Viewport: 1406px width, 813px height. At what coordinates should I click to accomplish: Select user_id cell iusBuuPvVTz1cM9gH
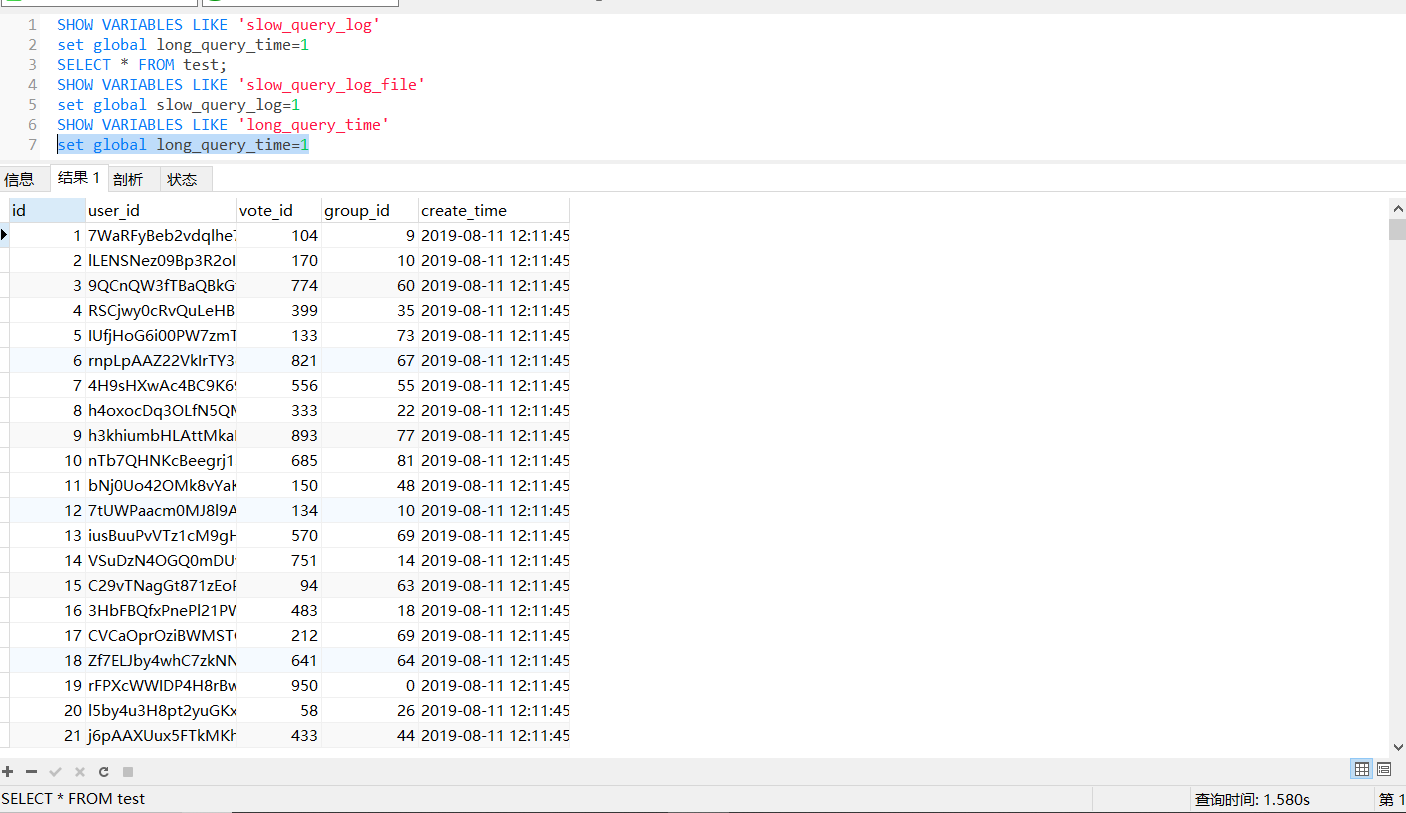[161, 536]
